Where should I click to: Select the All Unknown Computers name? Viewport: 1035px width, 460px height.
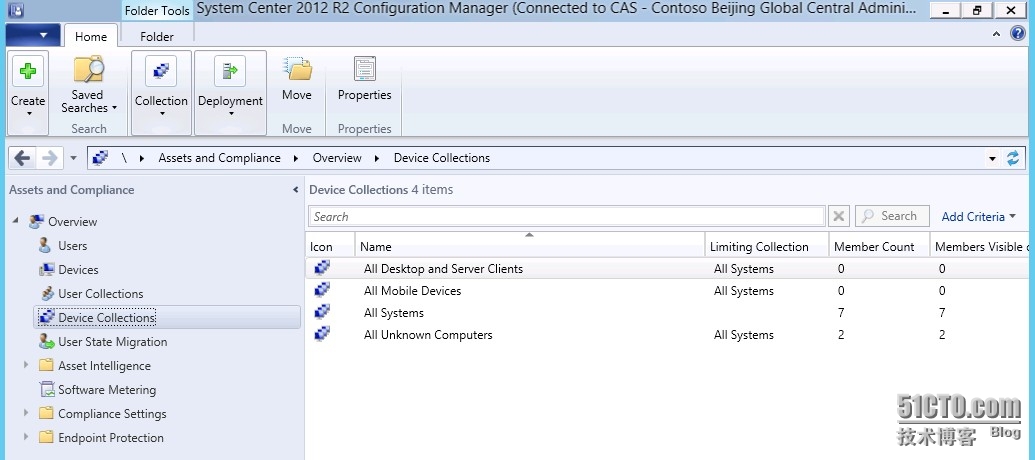pyautogui.click(x=428, y=335)
